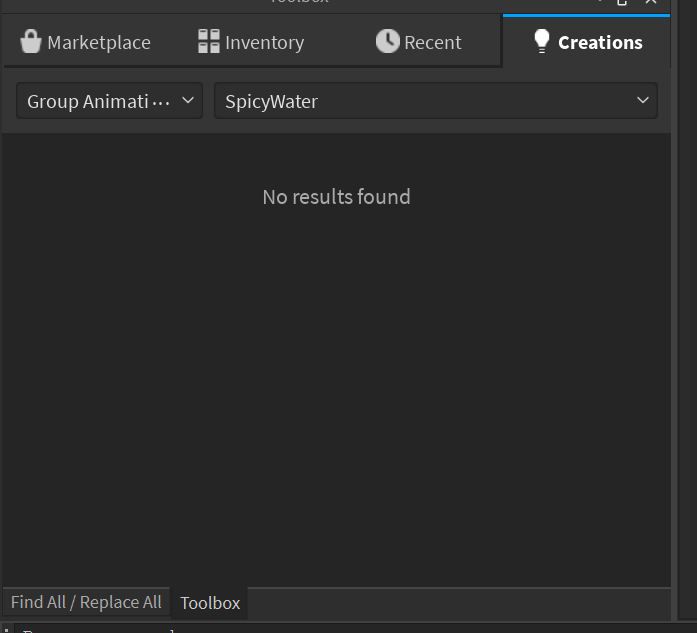Close the Toolbox panel
The height and width of the screenshot is (633, 697).
tap(651, 2)
